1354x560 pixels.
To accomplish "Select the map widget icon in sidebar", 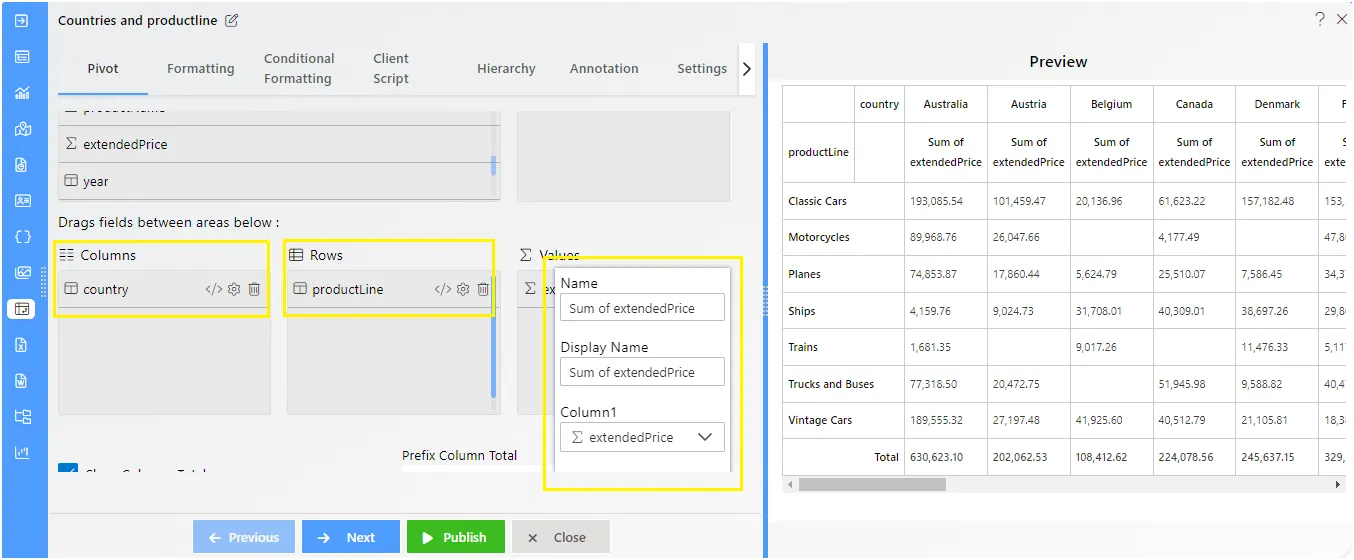I will 22,129.
